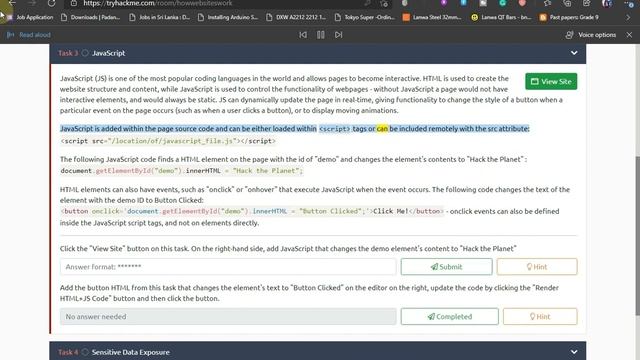
Task: Click the No answer needed field
Action: point(228,316)
